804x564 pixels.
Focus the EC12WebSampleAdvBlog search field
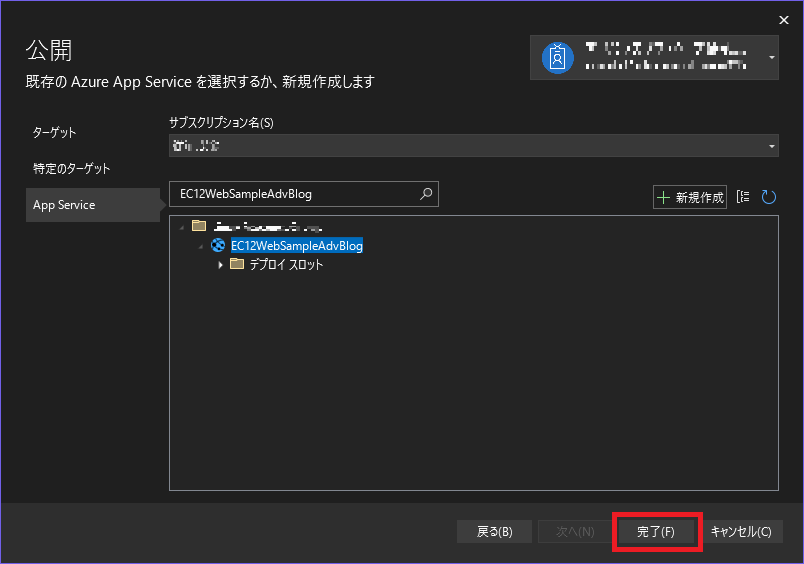click(304, 194)
